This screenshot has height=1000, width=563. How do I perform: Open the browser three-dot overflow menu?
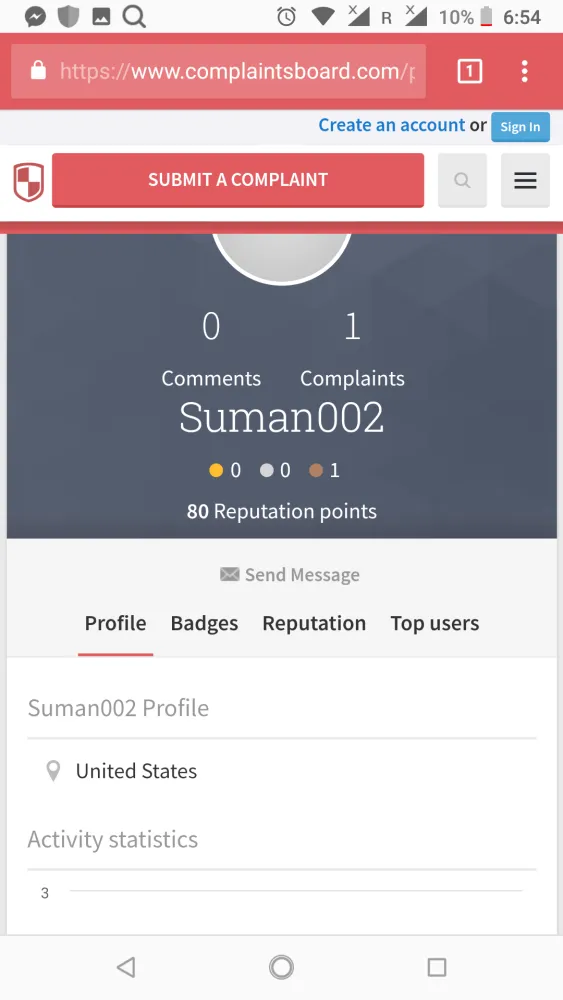(524, 71)
